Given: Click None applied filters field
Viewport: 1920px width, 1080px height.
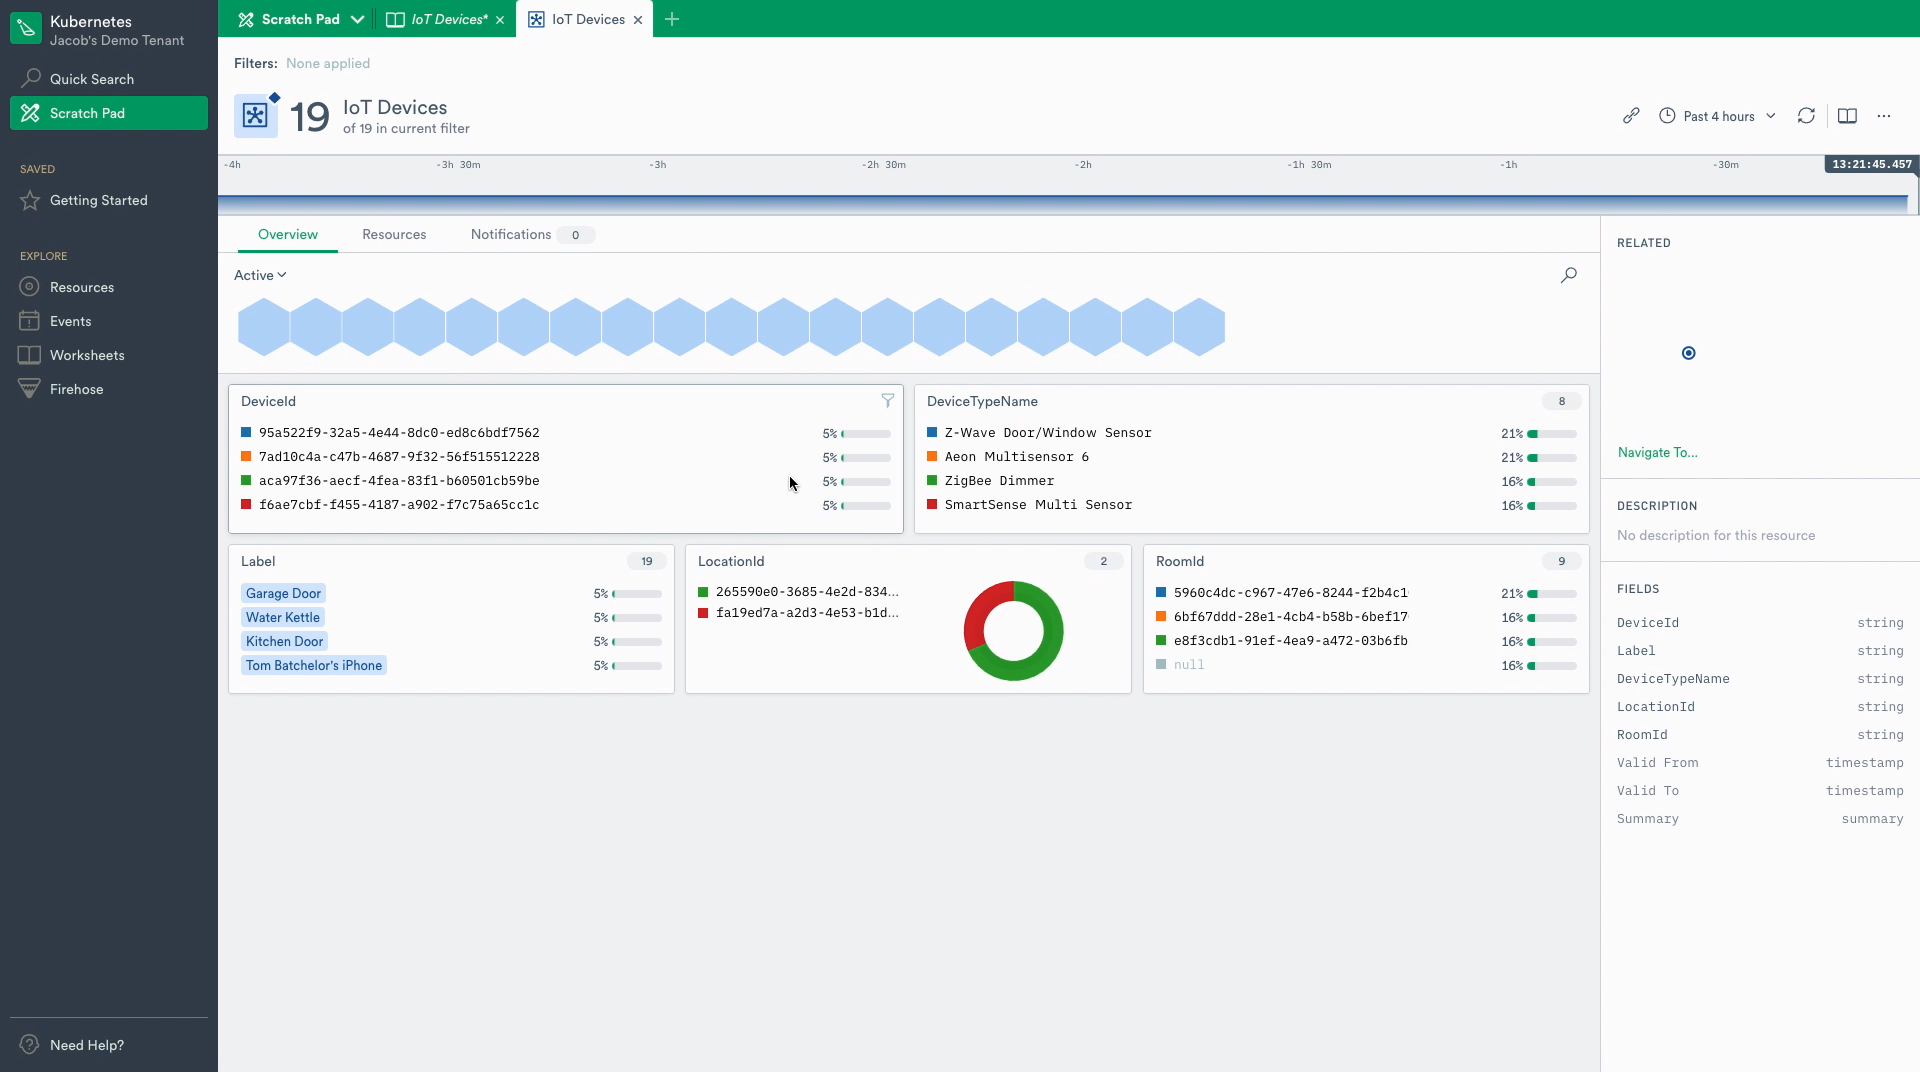Looking at the screenshot, I should point(328,63).
